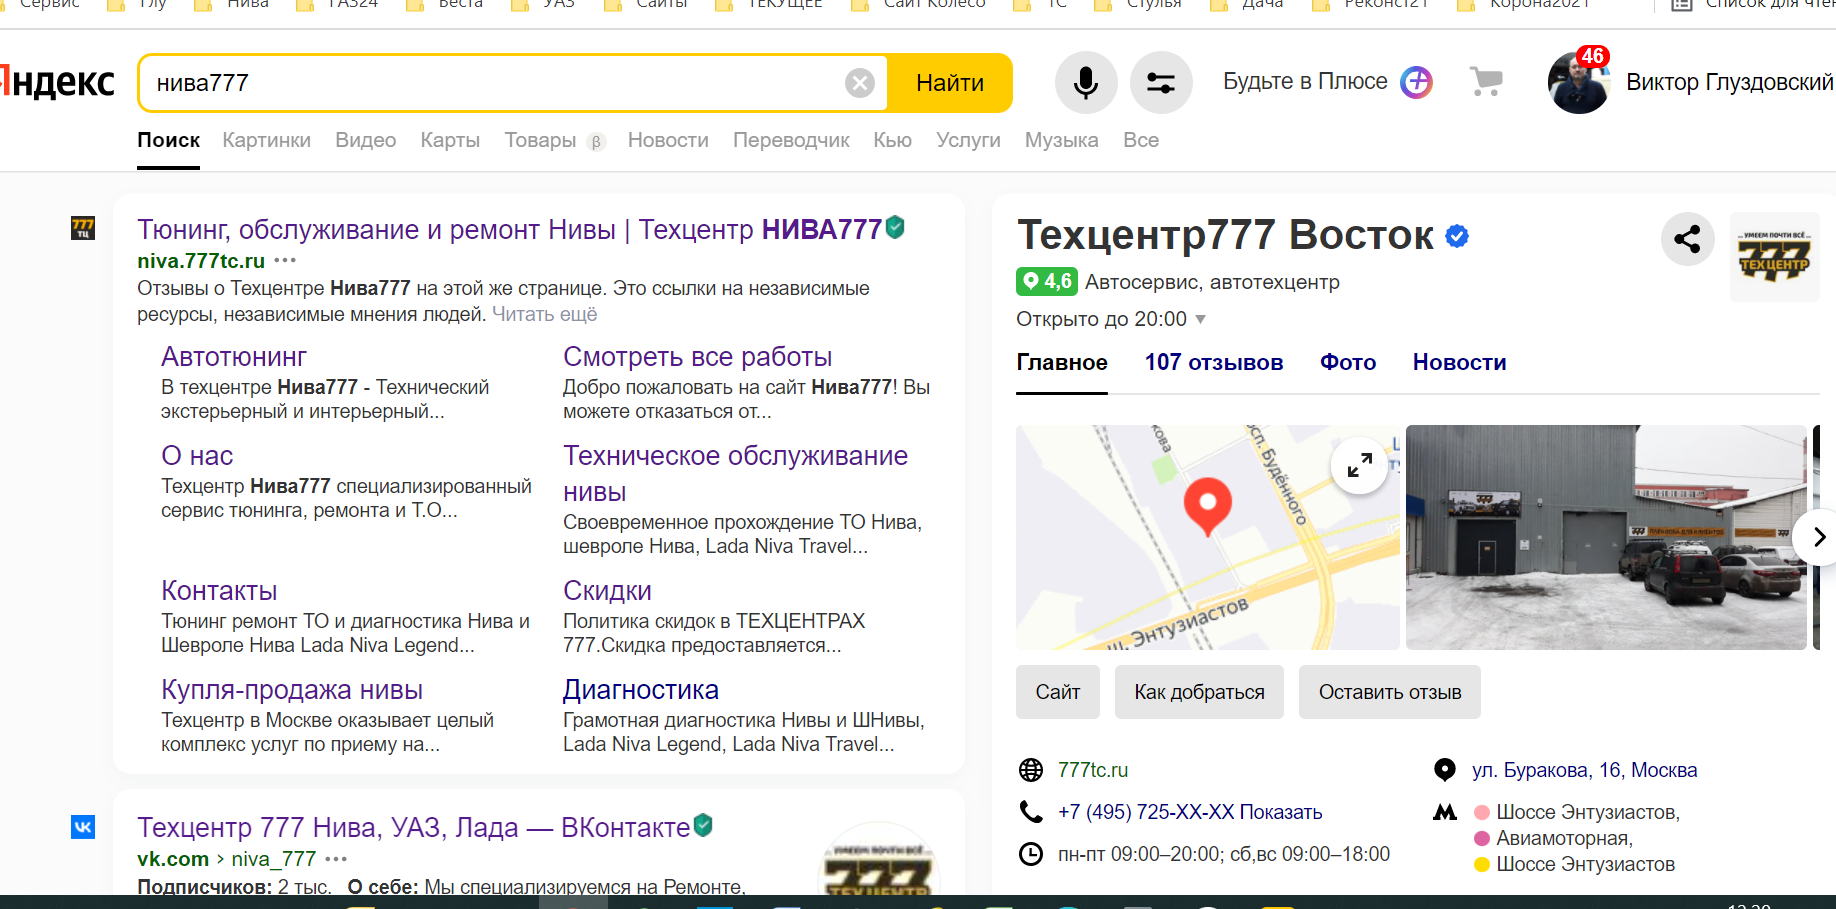Open the shopping cart icon
1836x909 pixels.
(1486, 81)
